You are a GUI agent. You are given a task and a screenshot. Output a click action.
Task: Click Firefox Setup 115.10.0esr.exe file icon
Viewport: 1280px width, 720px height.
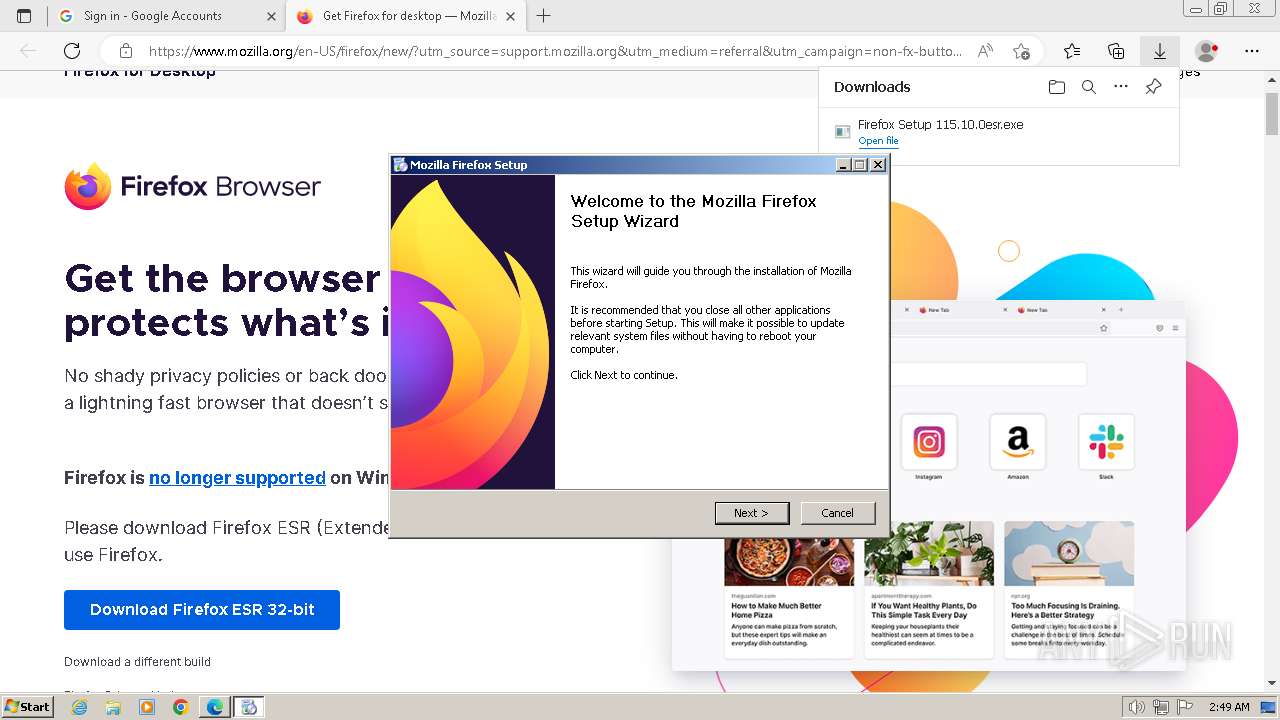click(842, 132)
